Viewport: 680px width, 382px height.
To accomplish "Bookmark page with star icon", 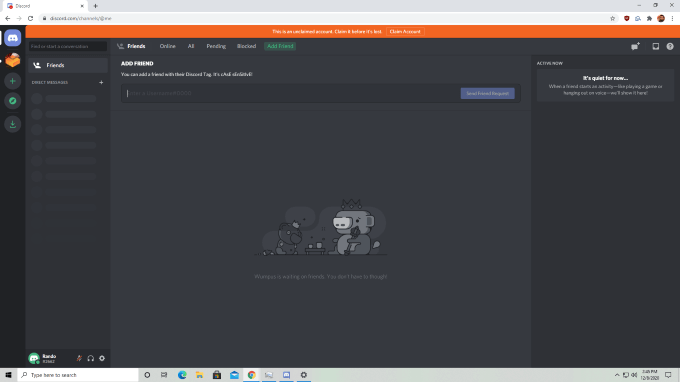I will [612, 19].
